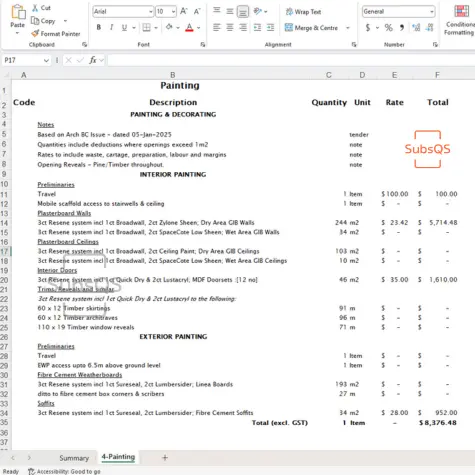Select the SubsQS logo image

pyautogui.click(x=428, y=149)
